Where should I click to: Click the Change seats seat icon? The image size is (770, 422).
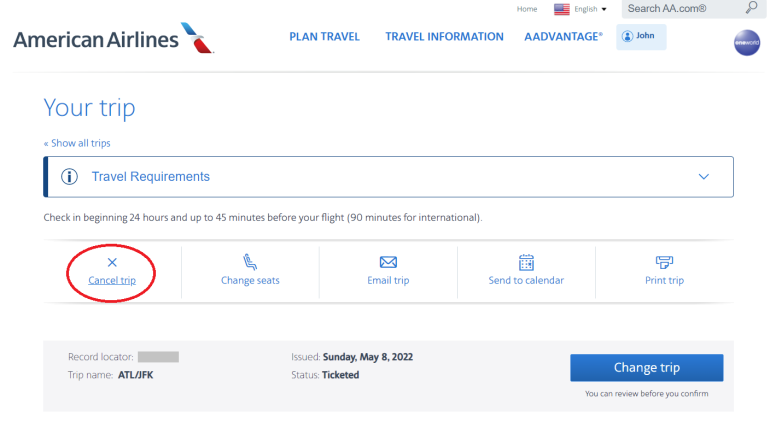[250, 262]
